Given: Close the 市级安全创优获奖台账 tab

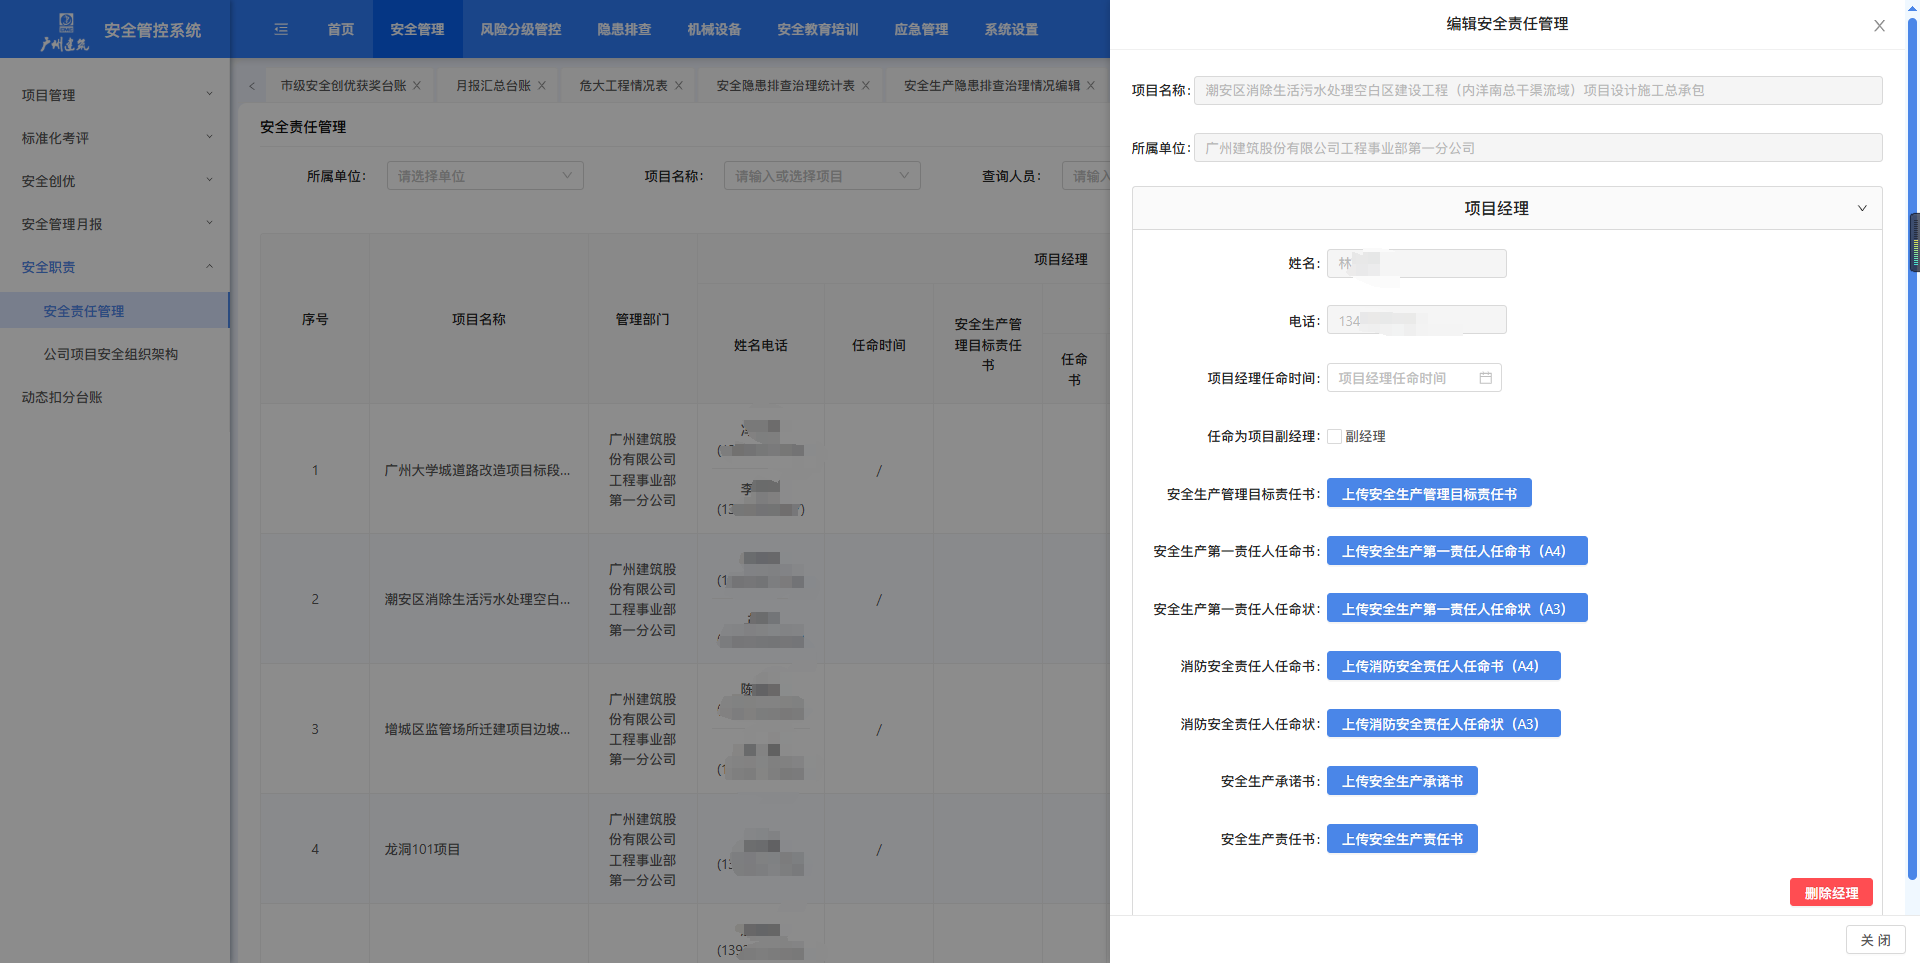Looking at the screenshot, I should click(x=417, y=86).
